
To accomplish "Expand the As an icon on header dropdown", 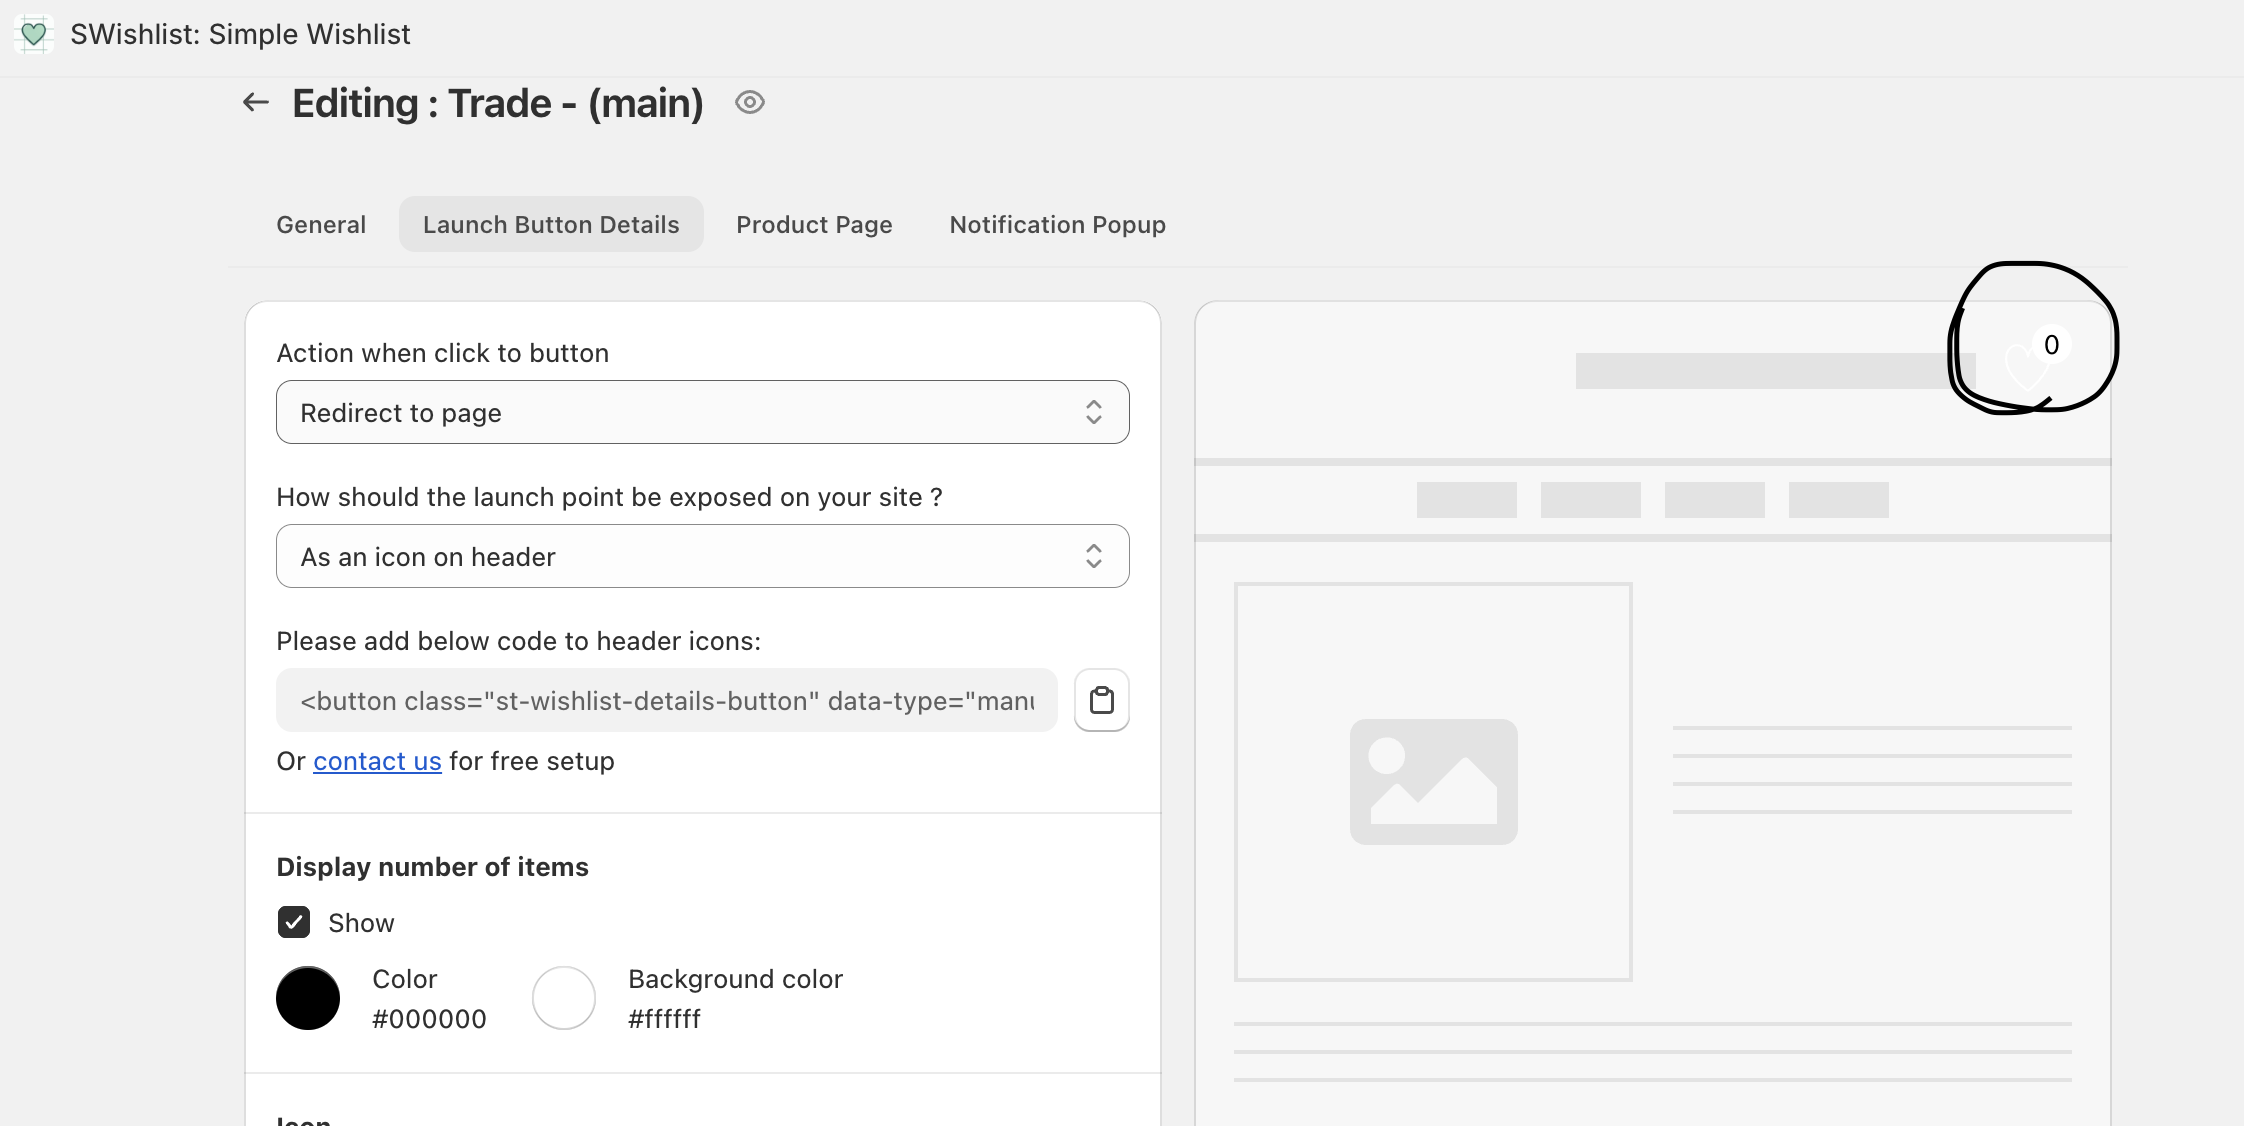I will pyautogui.click(x=702, y=556).
